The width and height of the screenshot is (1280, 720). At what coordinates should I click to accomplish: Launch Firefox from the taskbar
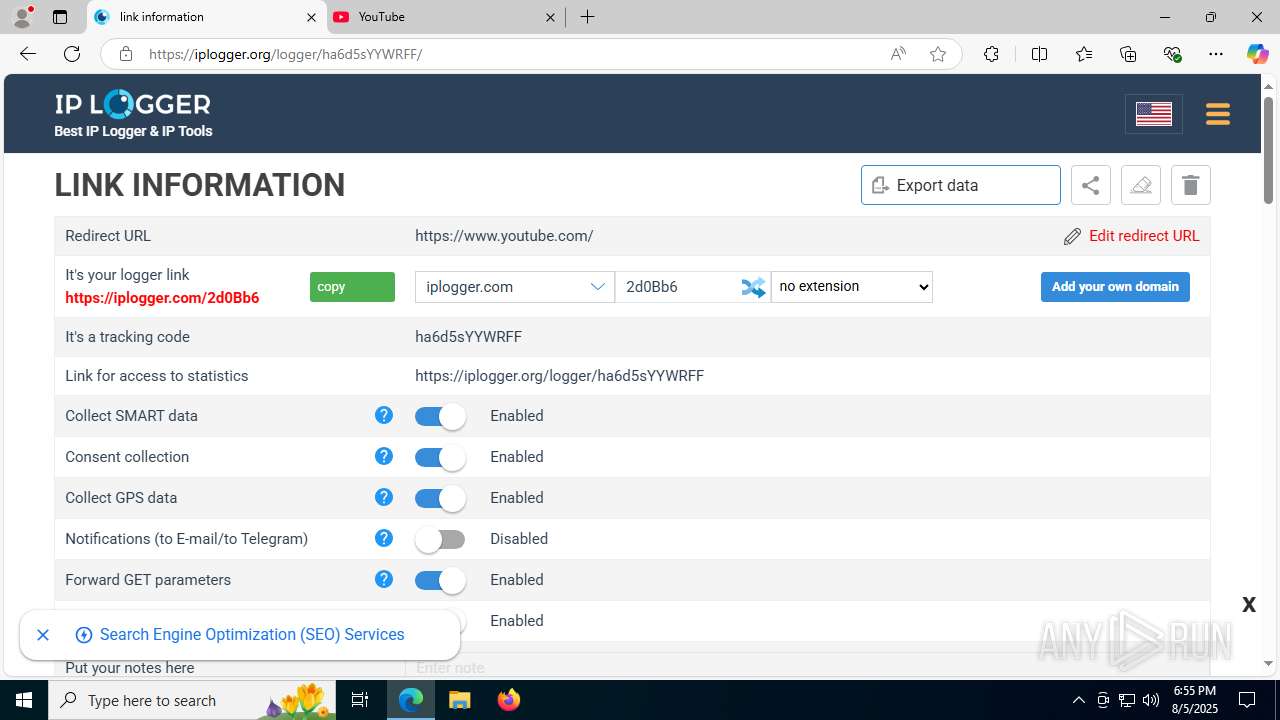[x=509, y=700]
